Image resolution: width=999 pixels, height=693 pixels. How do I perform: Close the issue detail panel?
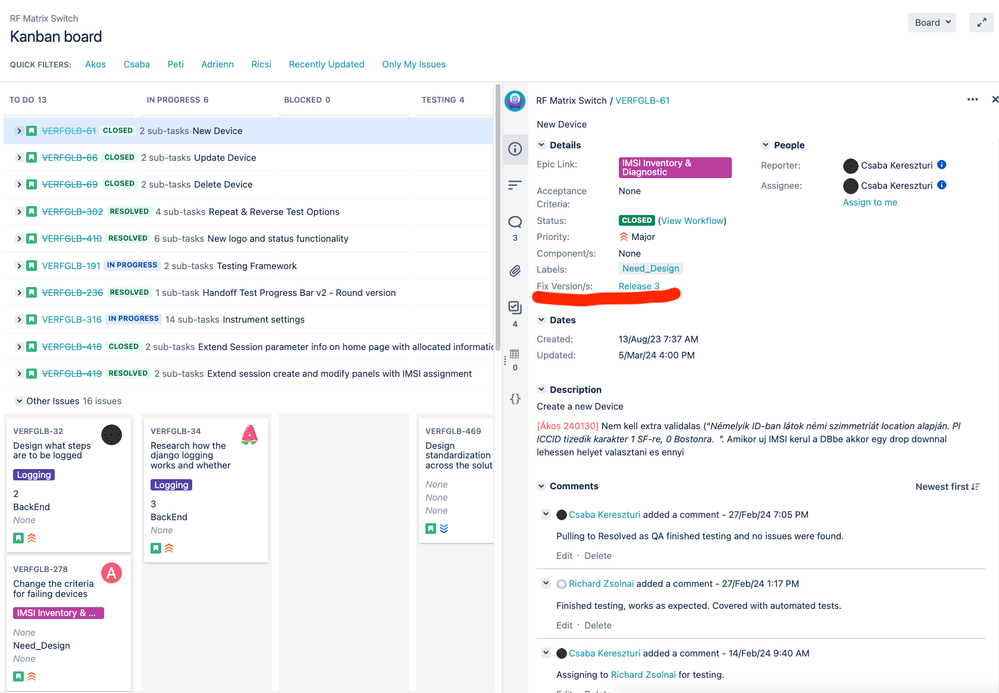(x=995, y=99)
